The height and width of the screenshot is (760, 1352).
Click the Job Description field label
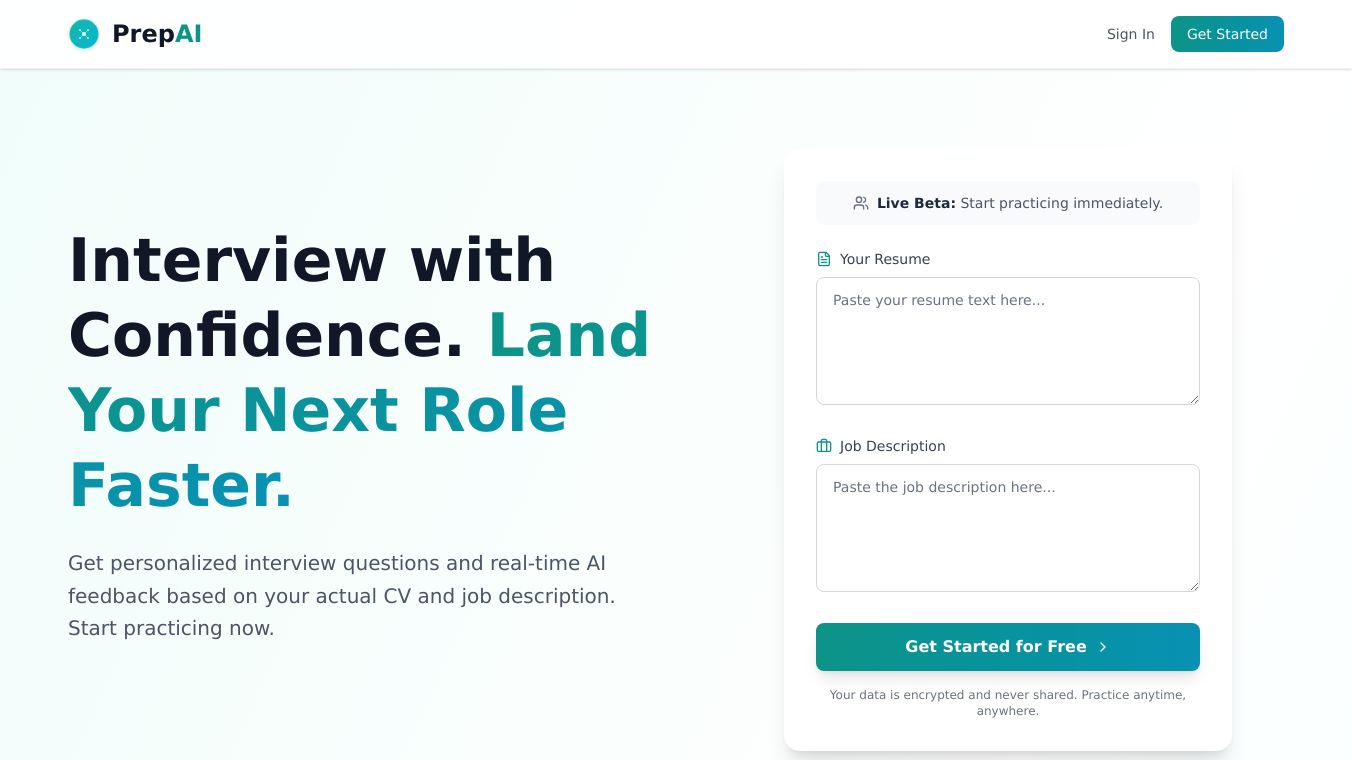click(892, 446)
